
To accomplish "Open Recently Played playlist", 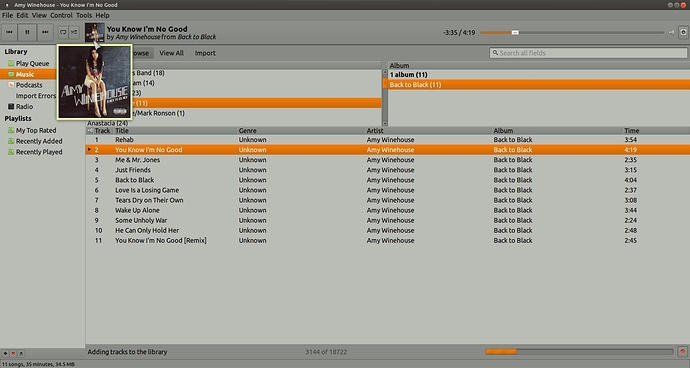I will [x=39, y=152].
